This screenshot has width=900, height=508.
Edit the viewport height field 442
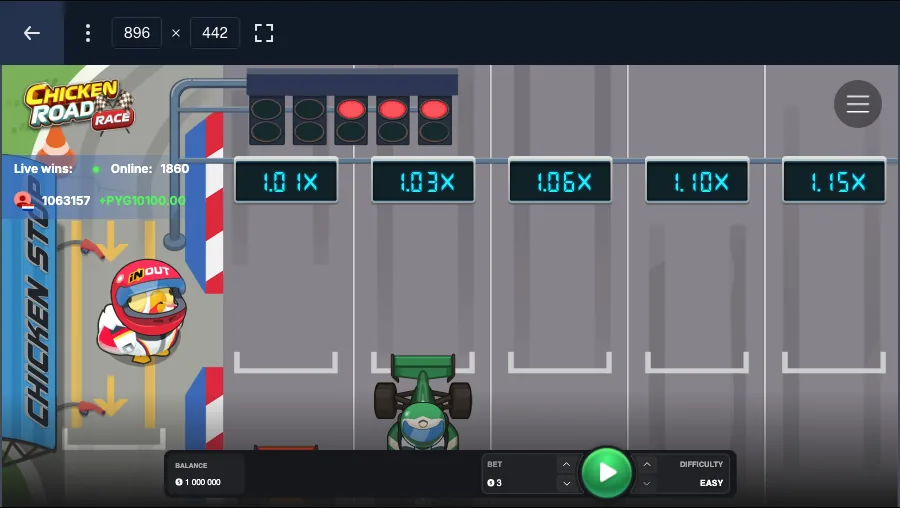pyautogui.click(x=215, y=33)
